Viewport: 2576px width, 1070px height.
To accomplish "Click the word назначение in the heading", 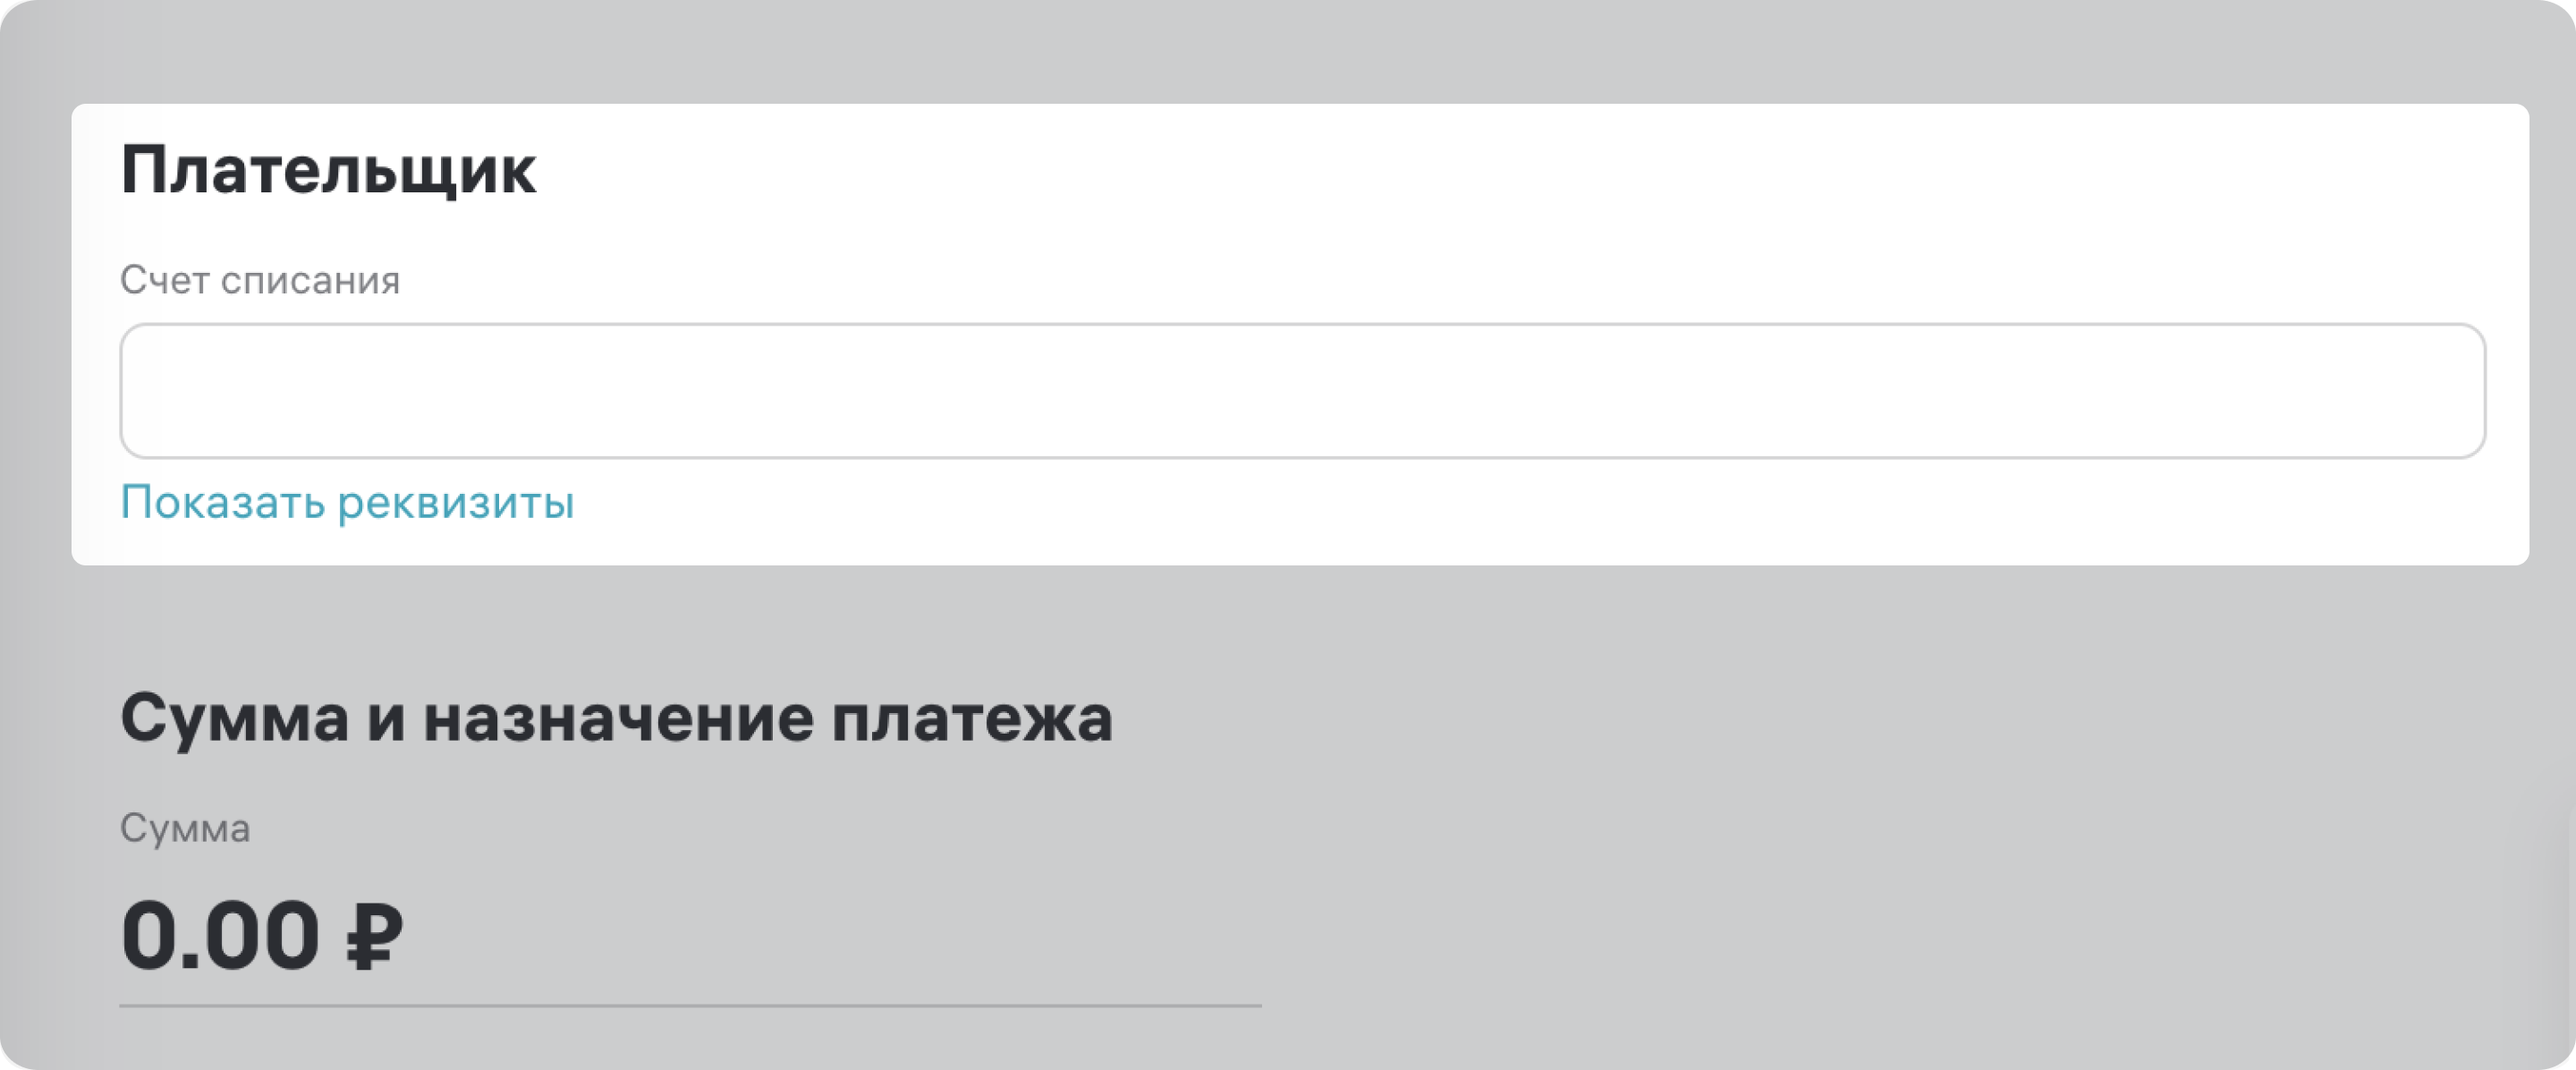I will point(618,718).
